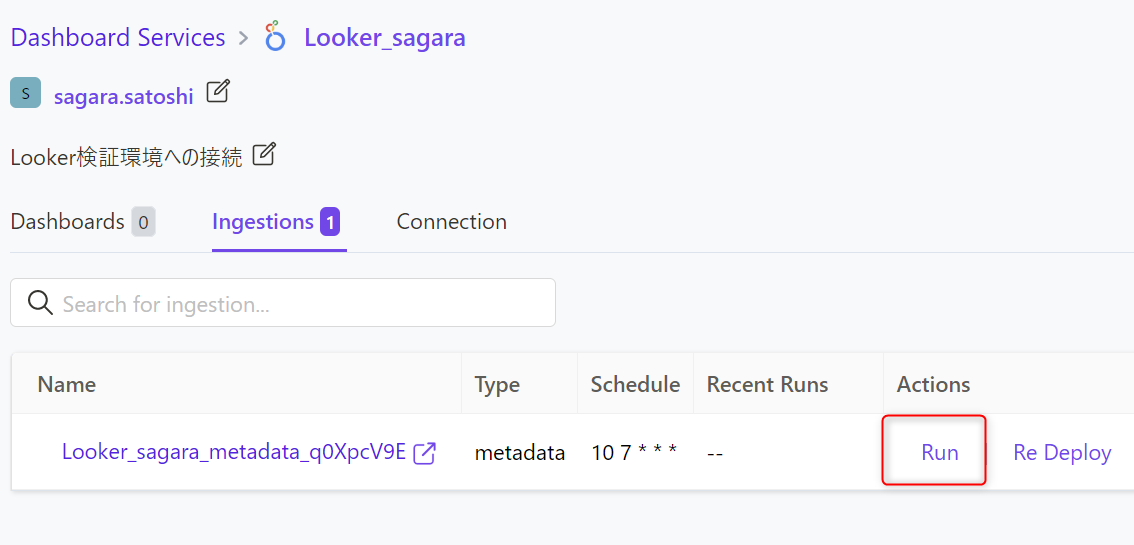Open the Connection tab
This screenshot has height=545, width=1134.
(451, 221)
